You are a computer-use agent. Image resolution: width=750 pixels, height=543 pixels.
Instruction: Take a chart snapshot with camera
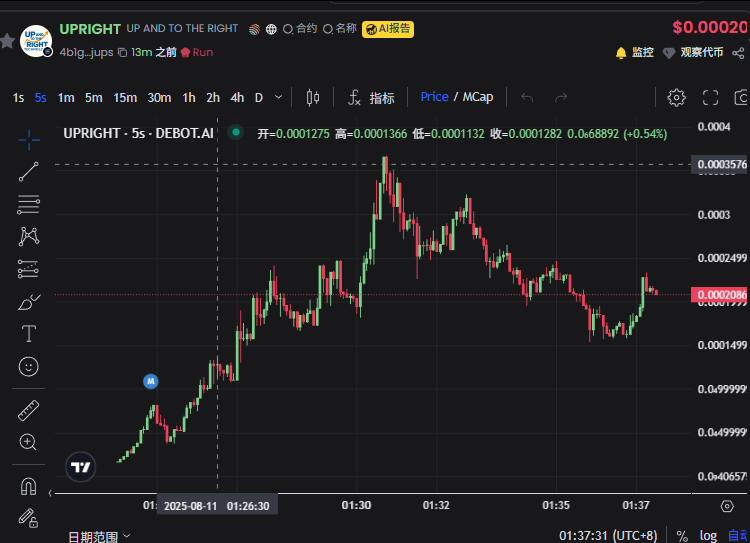pyautogui.click(x=741, y=98)
